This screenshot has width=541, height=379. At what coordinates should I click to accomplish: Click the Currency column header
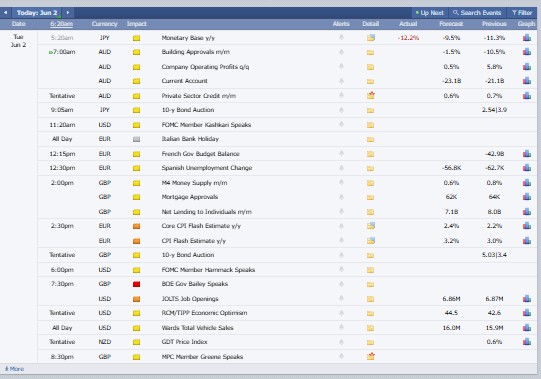pos(105,24)
